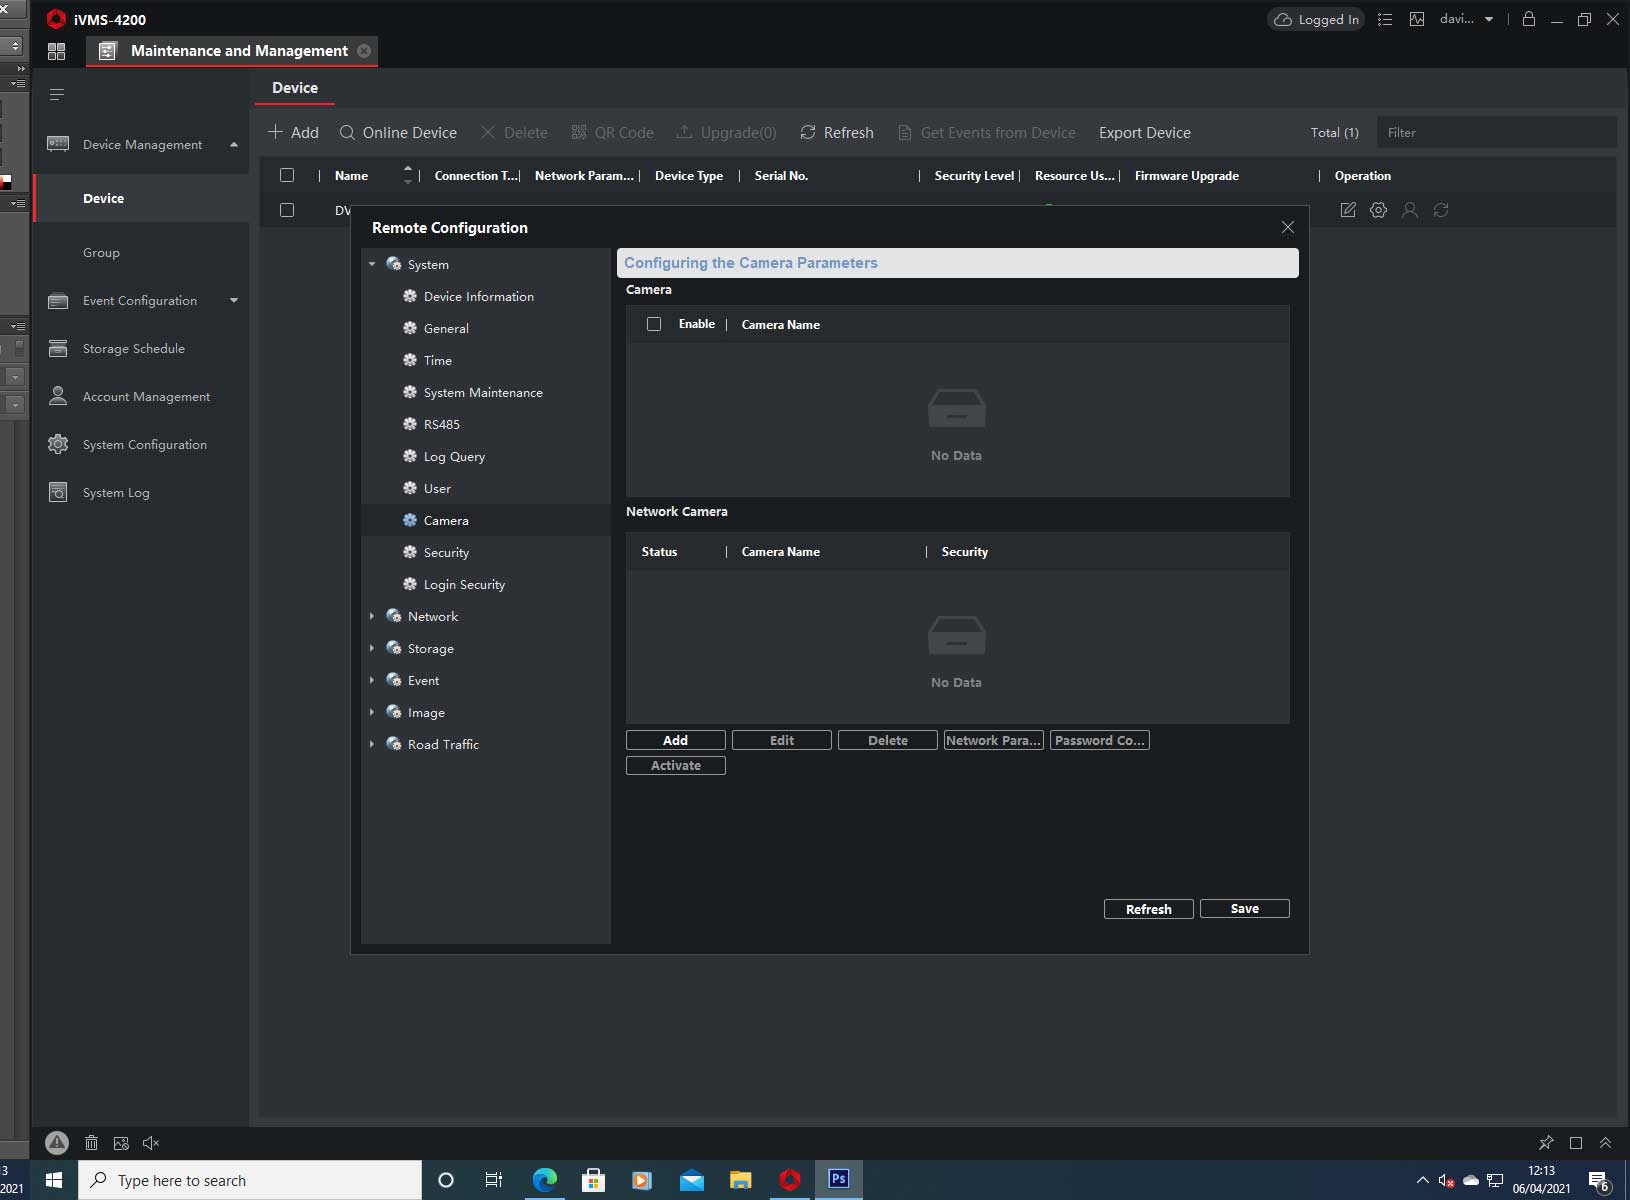Screen dimensions: 1630x1200
Task: Check the select-all checkbox in device header
Action: click(287, 175)
